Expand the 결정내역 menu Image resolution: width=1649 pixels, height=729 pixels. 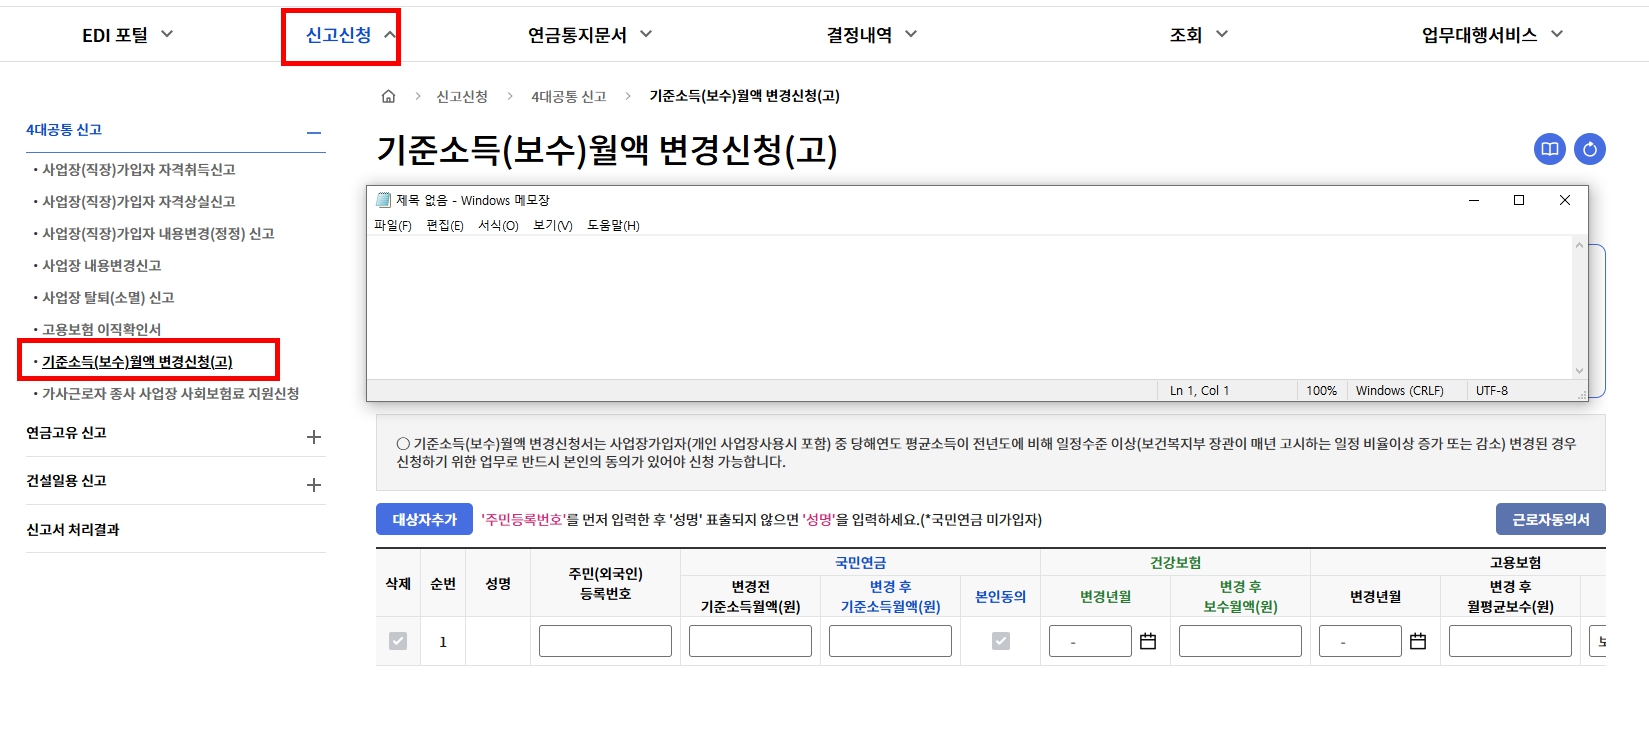click(872, 35)
